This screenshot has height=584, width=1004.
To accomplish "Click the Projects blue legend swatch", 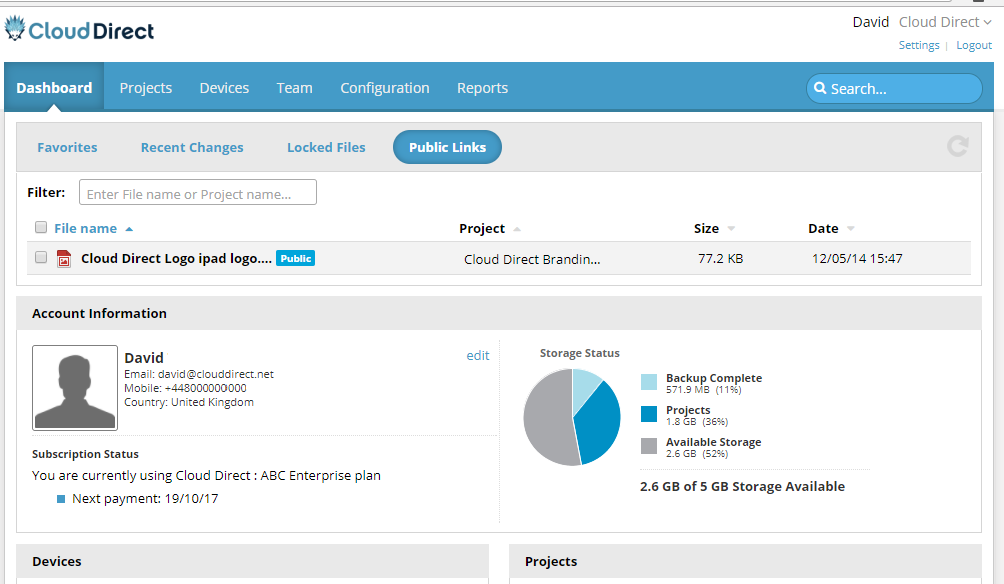I will 649,414.
